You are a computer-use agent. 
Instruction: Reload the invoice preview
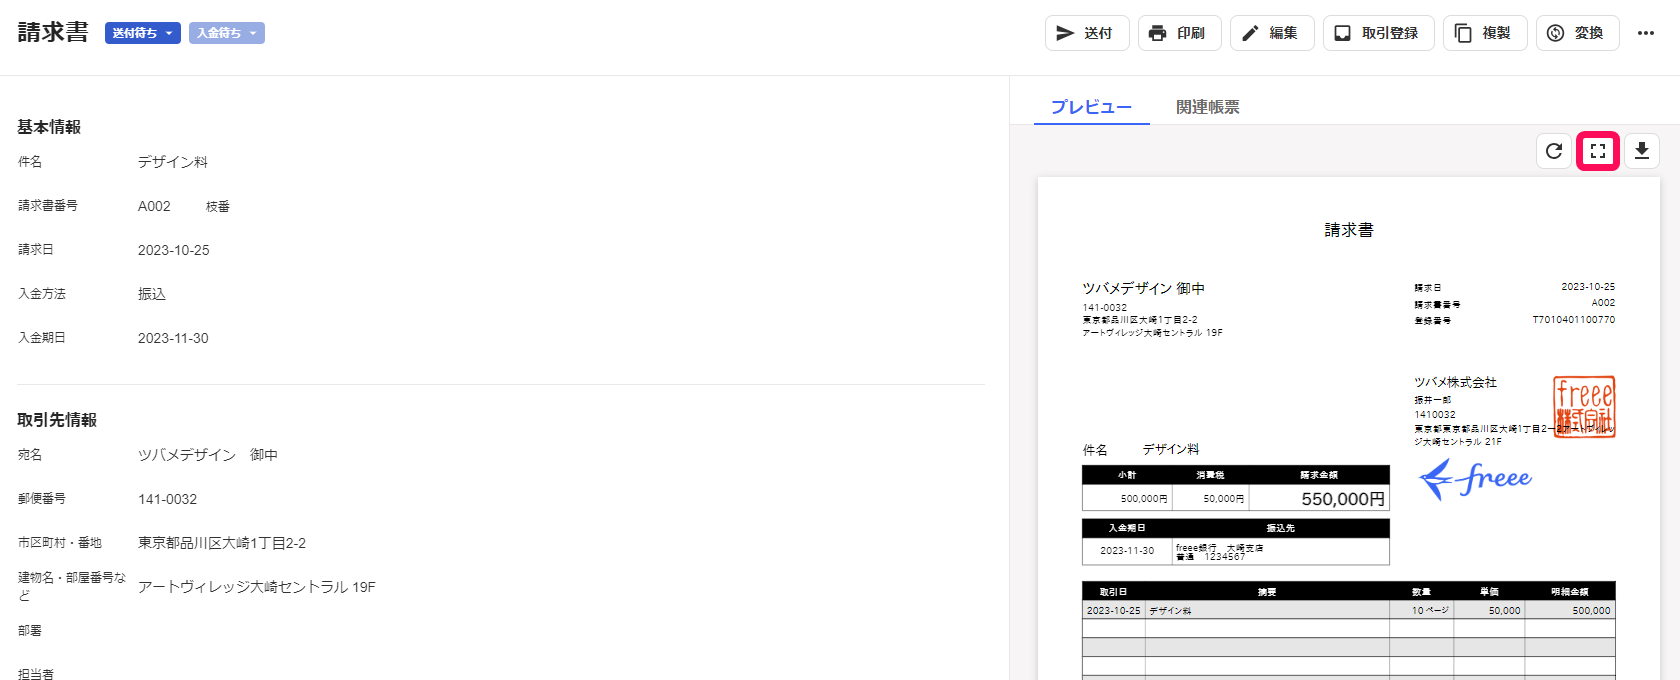pos(1553,151)
